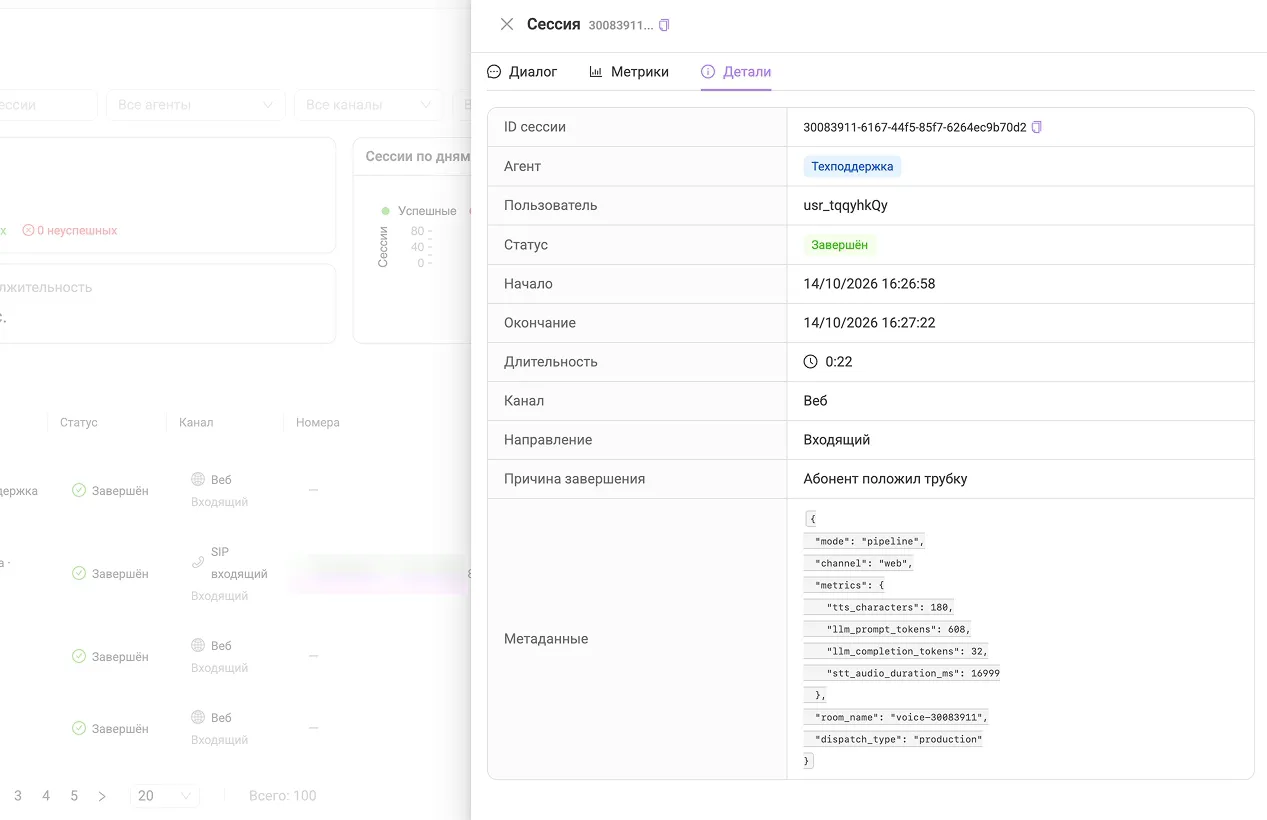
Task: Click the Номера column header
Action: pyautogui.click(x=318, y=422)
